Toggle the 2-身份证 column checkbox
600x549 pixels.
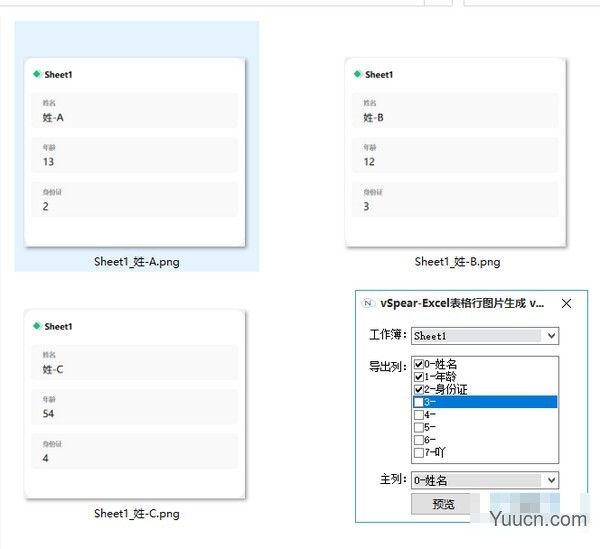tap(419, 389)
